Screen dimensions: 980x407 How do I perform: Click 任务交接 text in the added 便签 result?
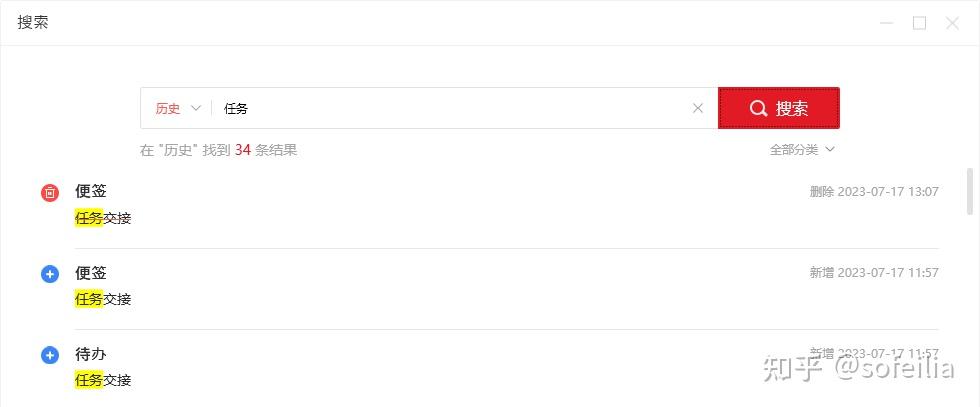point(103,299)
